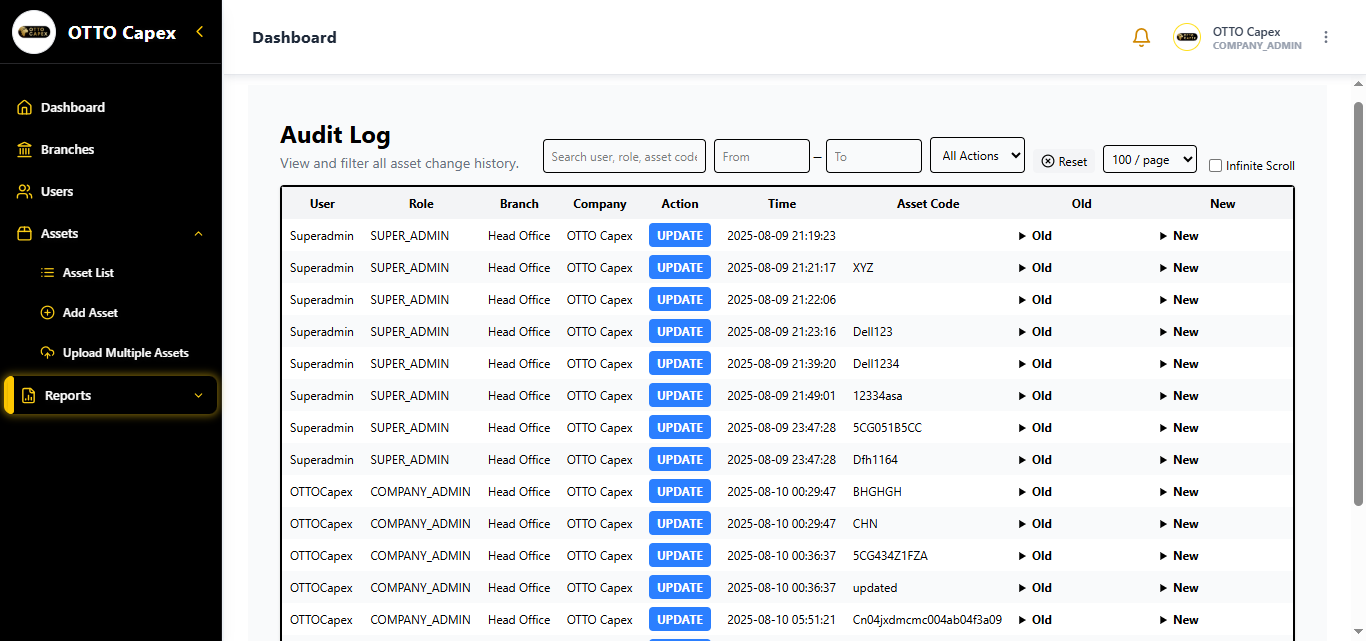Click in the search user, role, asset code box
The height and width of the screenshot is (641, 1366).
click(624, 155)
